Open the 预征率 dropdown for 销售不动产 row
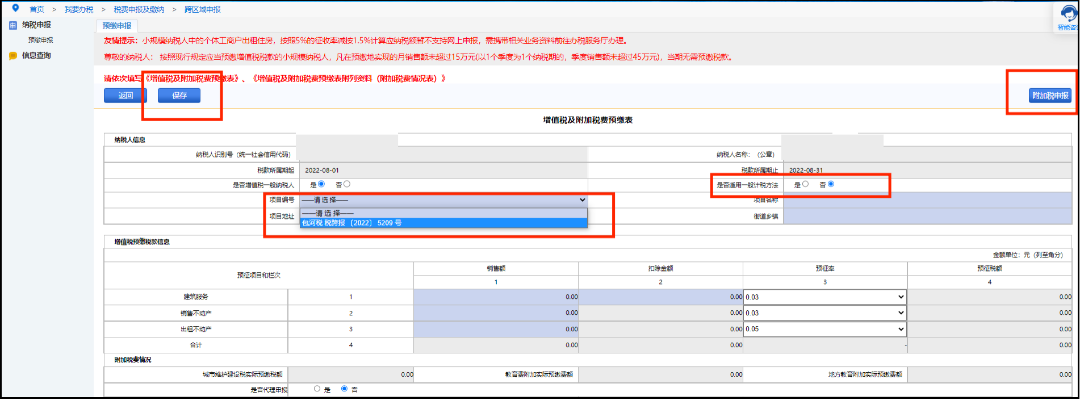Image resolution: width=1080 pixels, height=399 pixels. point(825,313)
